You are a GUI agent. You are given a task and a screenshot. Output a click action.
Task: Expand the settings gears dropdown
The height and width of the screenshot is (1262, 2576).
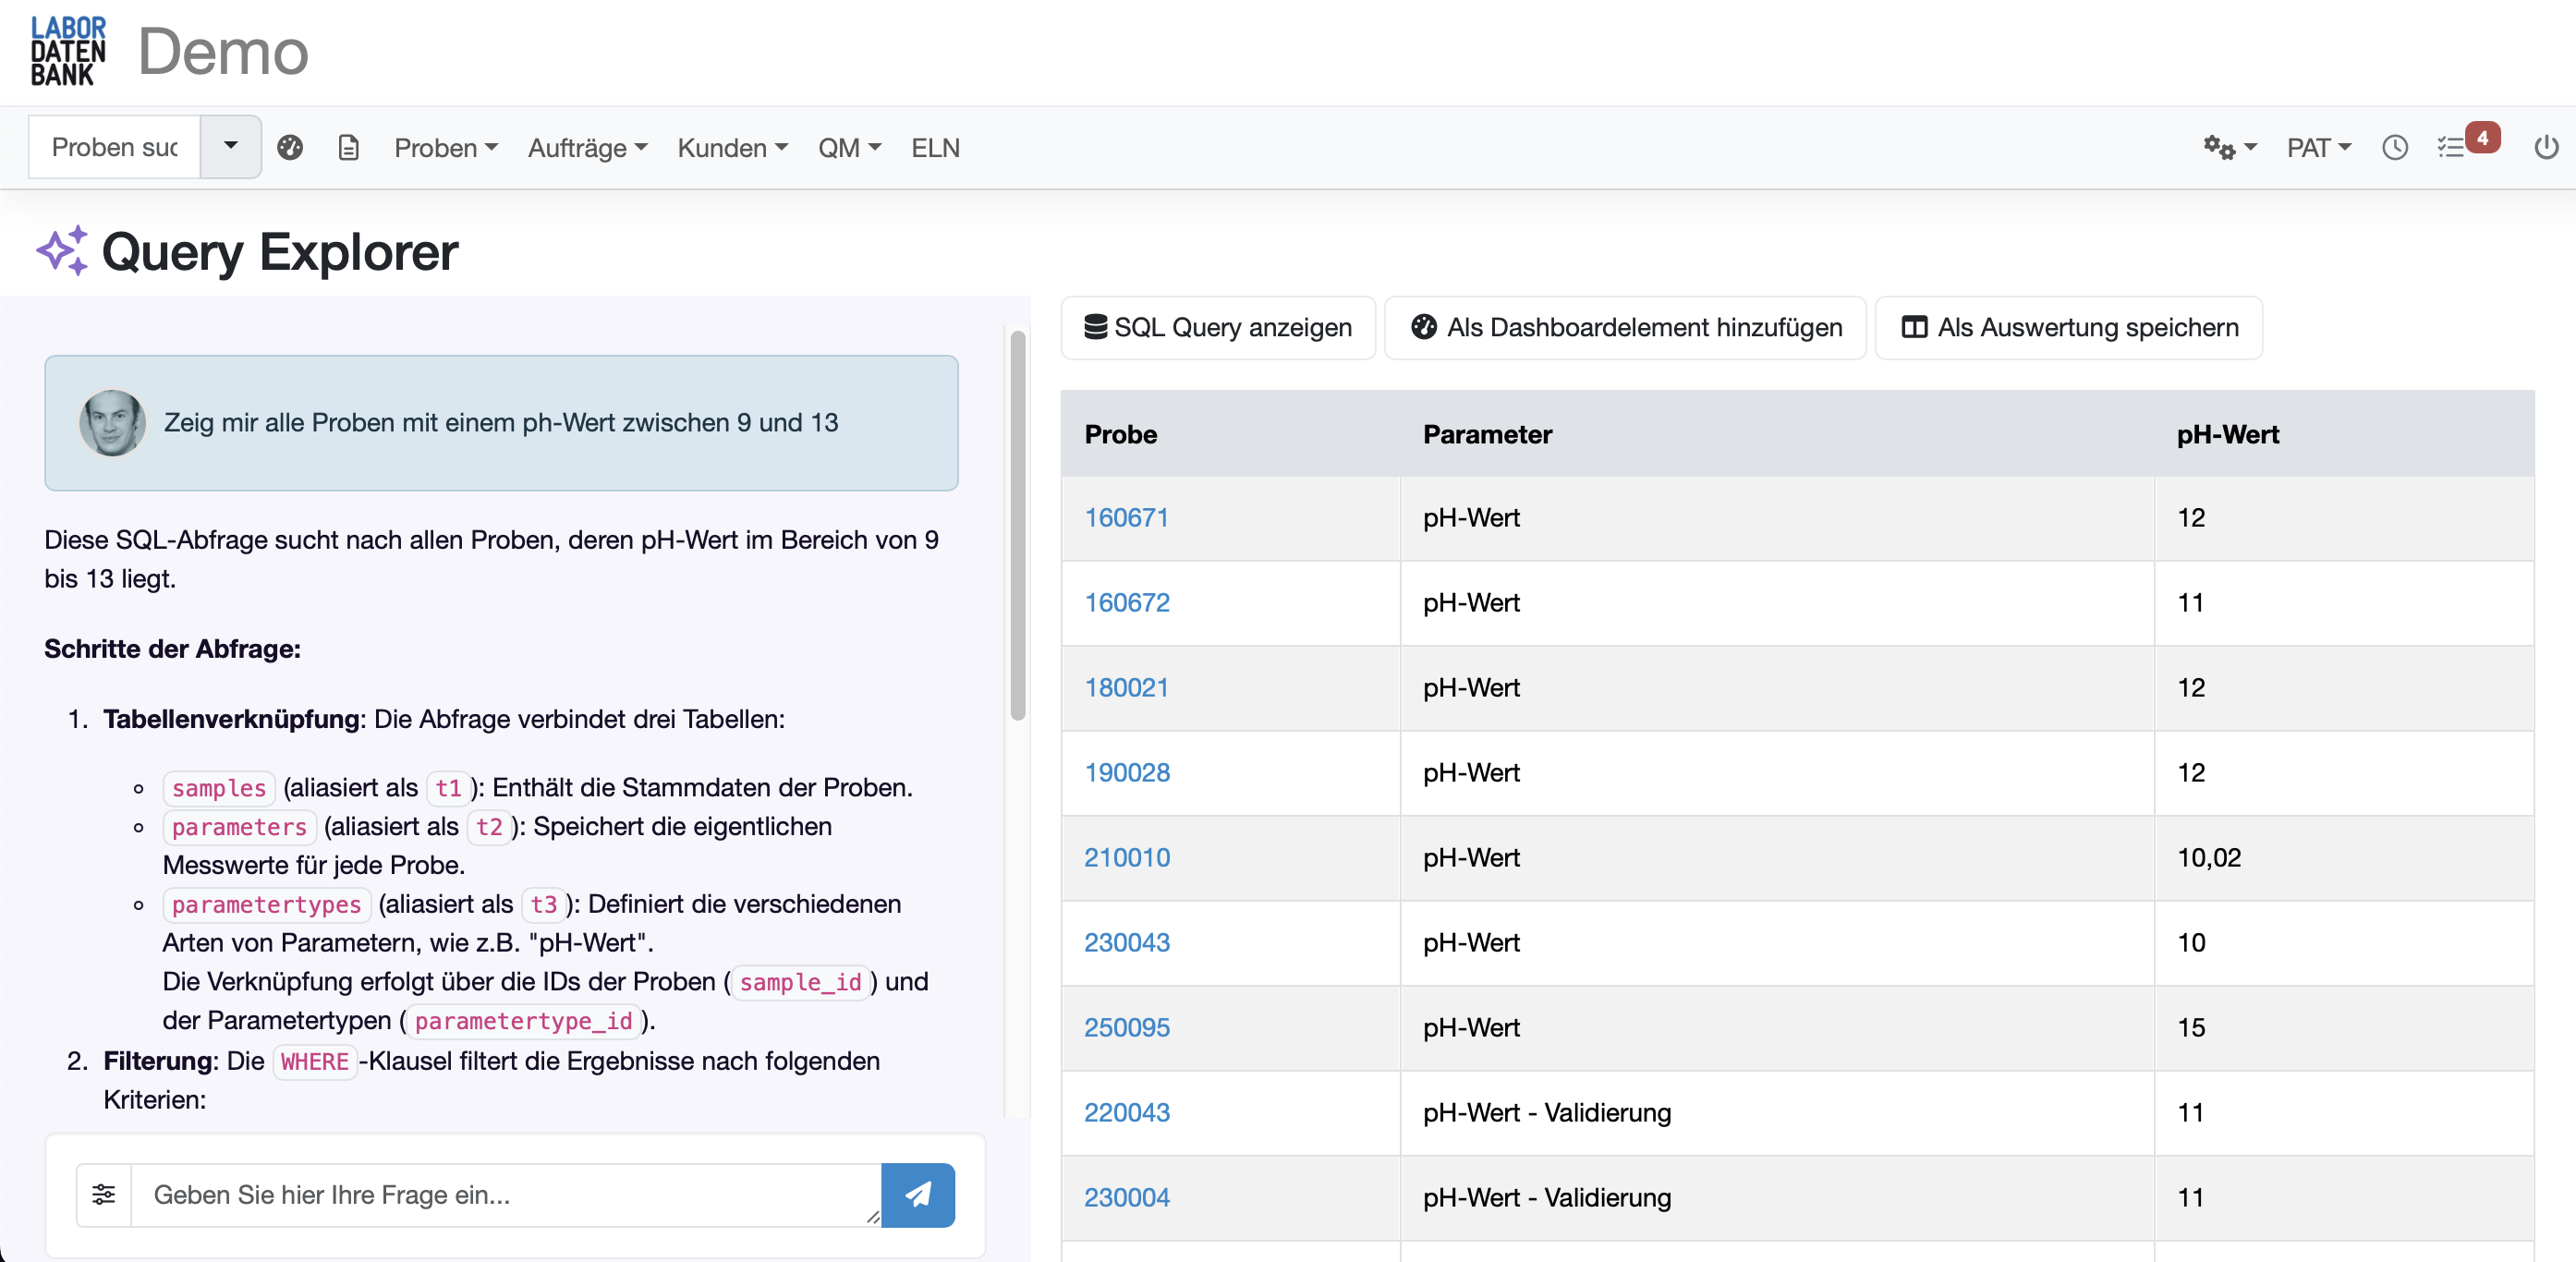tap(2230, 148)
